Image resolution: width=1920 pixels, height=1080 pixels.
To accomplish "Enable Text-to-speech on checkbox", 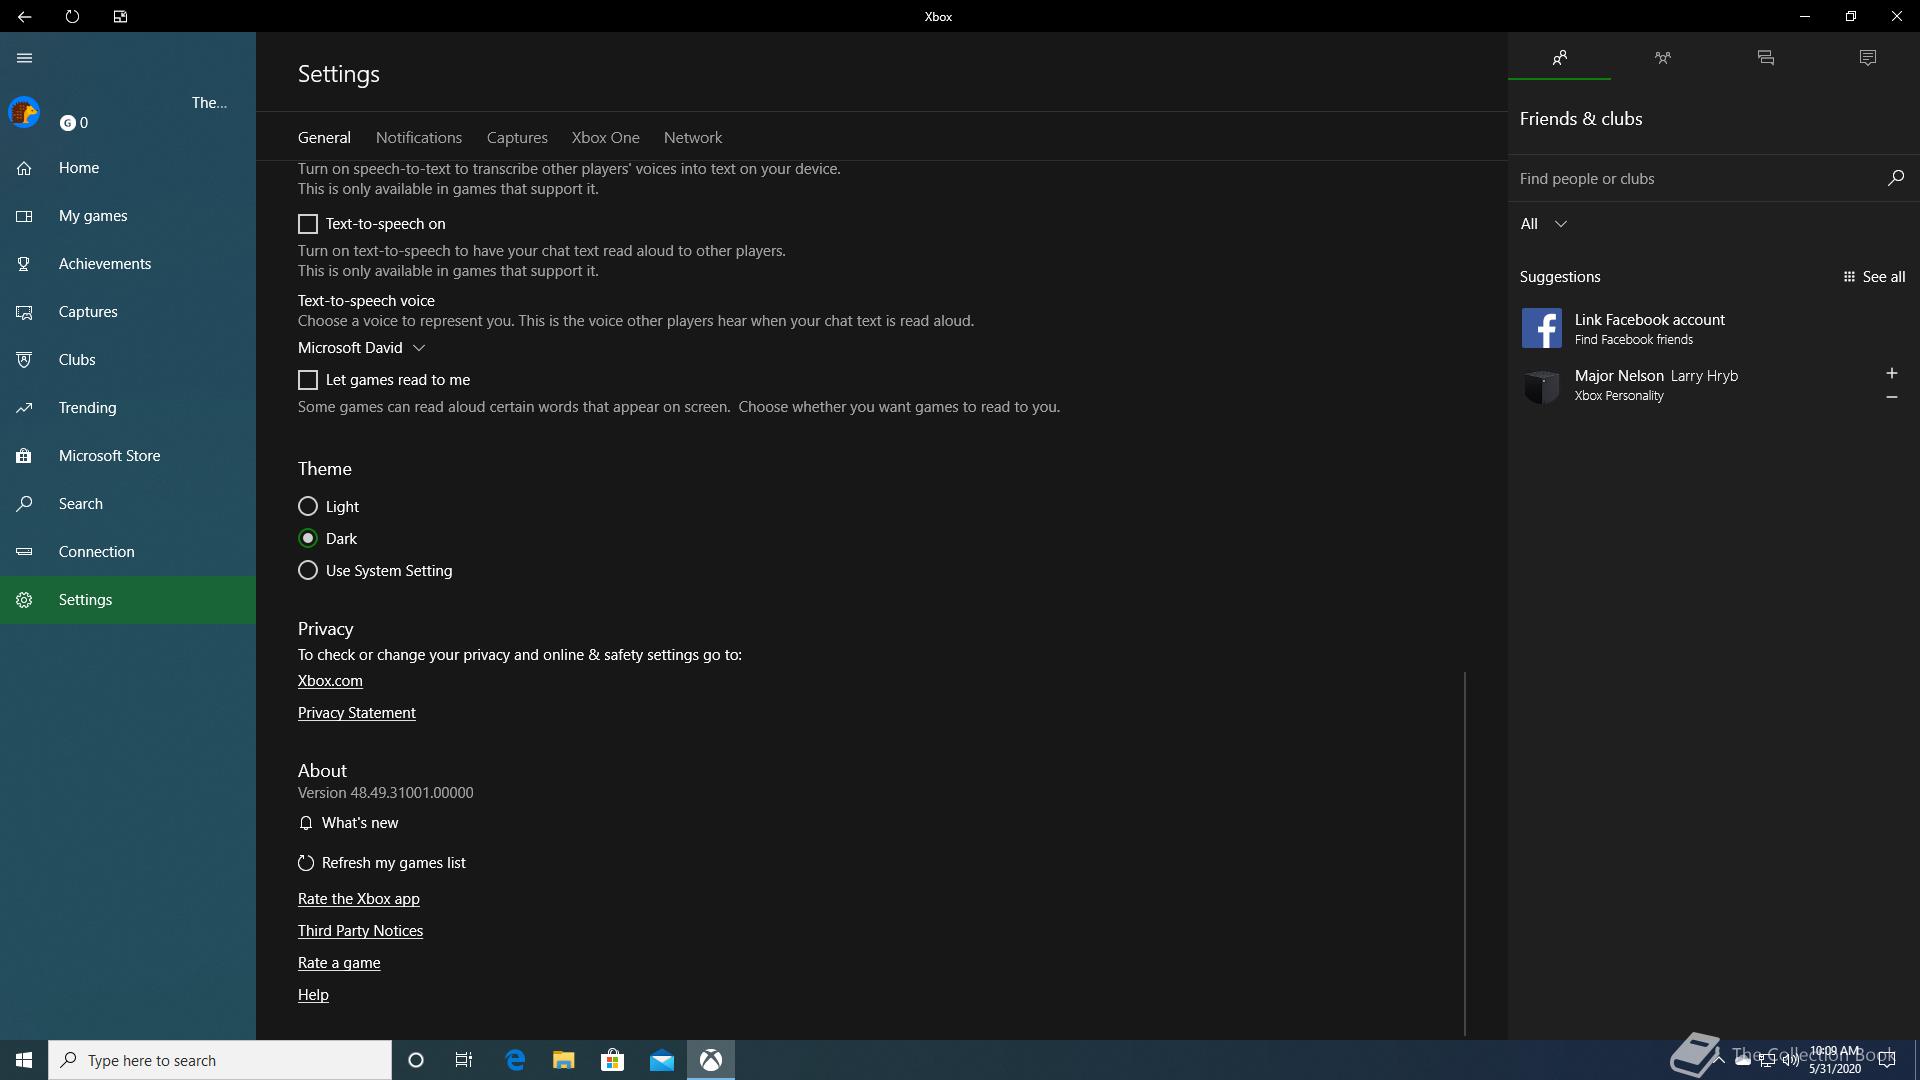I will [x=308, y=224].
